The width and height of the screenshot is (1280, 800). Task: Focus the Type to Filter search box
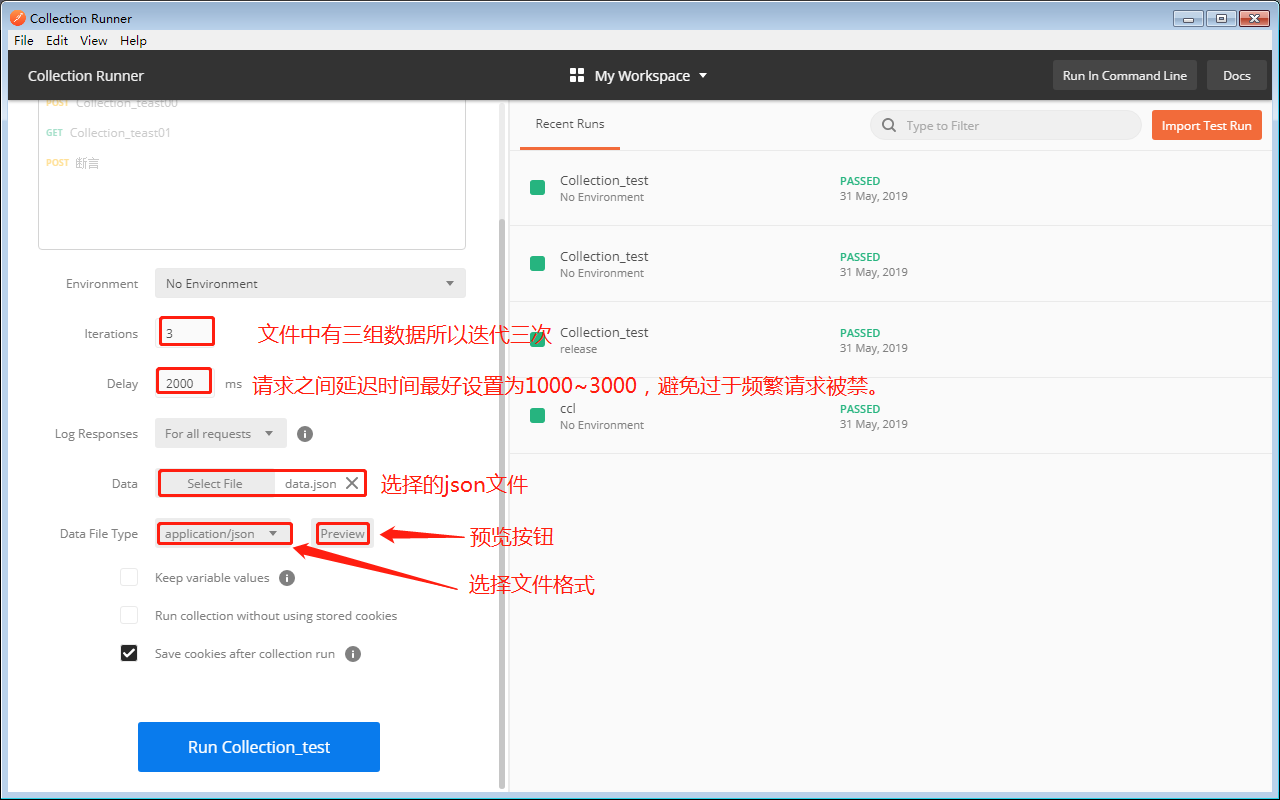click(1006, 125)
